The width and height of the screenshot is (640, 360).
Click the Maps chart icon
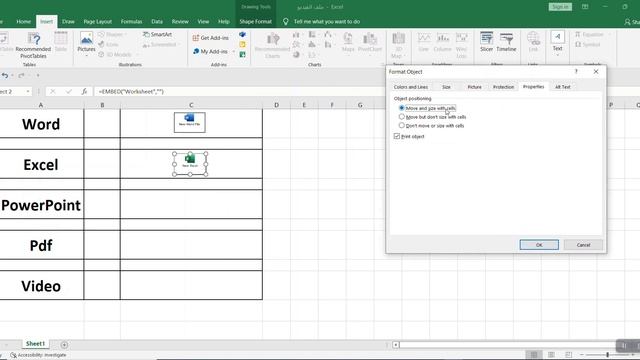(348, 42)
